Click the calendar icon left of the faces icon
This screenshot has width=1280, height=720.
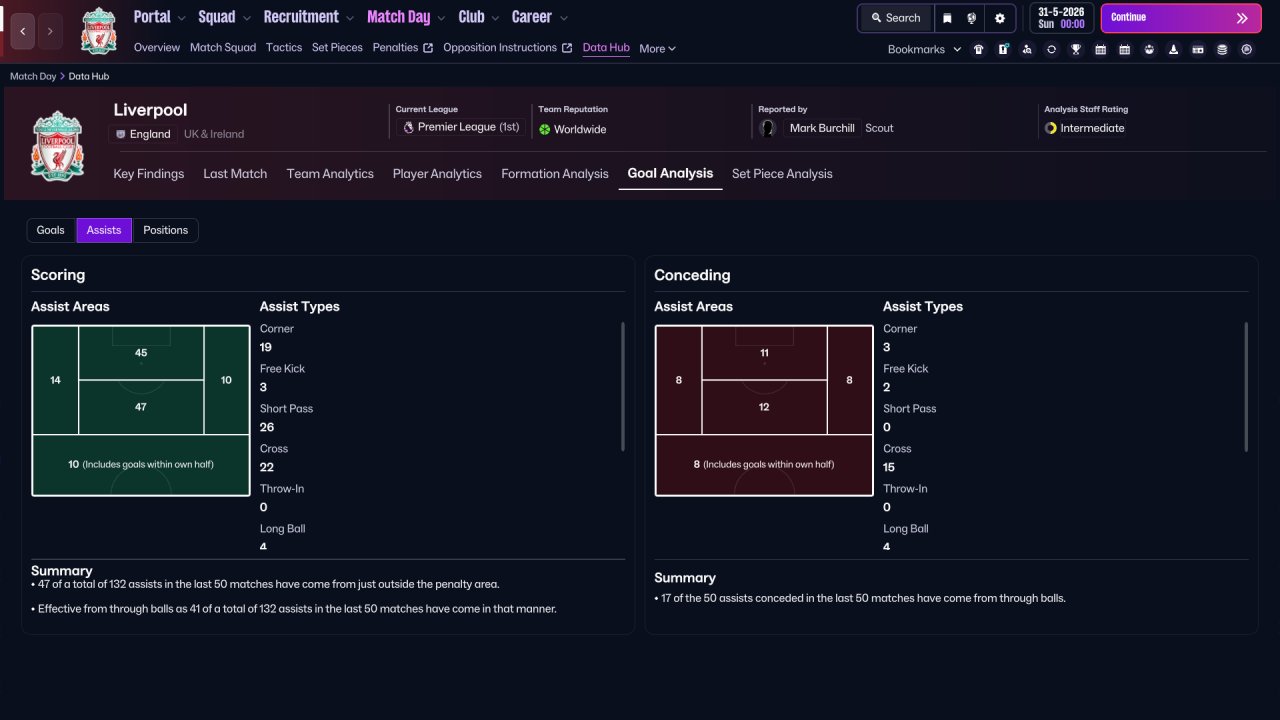(x=1124, y=49)
